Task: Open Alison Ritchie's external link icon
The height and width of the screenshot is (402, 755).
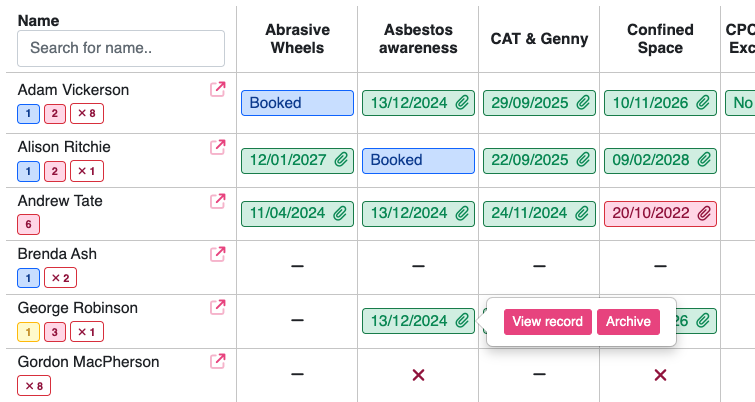Action: pos(217,147)
